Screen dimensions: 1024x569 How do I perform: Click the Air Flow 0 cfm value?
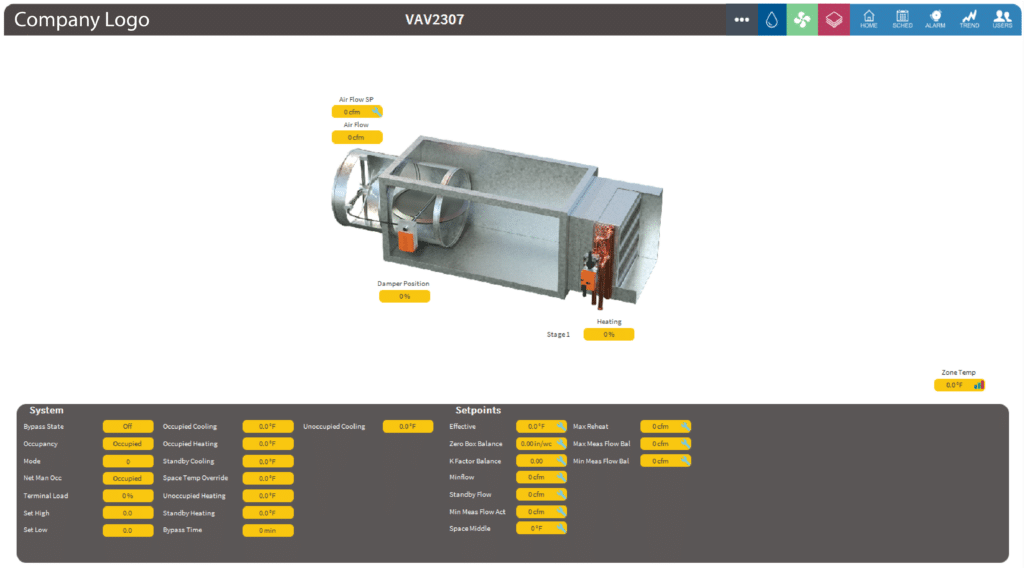pyautogui.click(x=357, y=137)
